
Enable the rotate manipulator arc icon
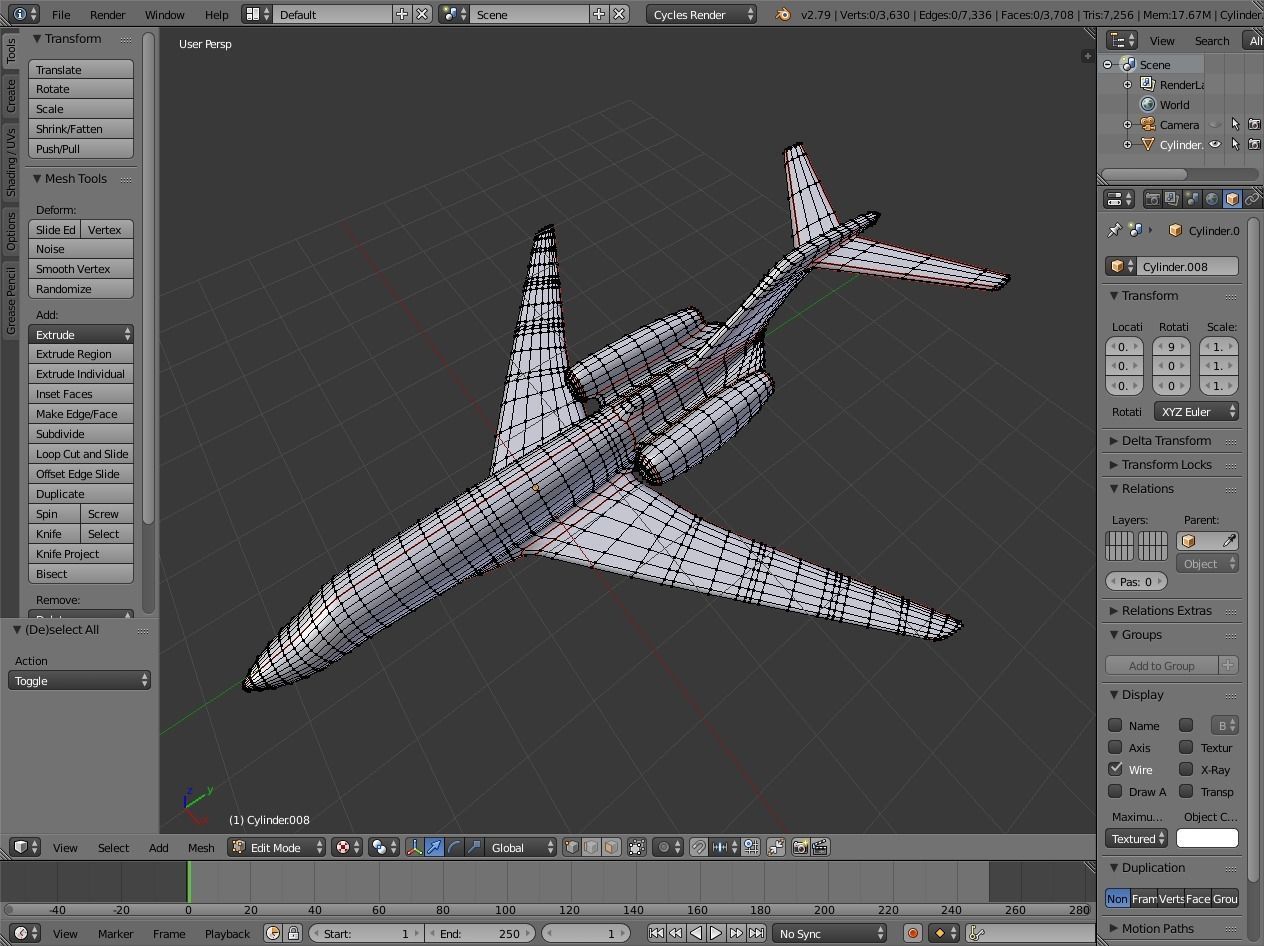(x=454, y=847)
